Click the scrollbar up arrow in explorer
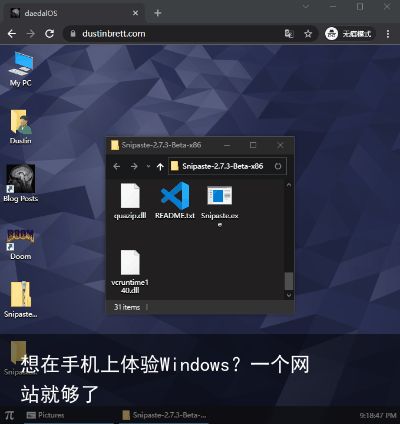This screenshot has height=424, width=400. (x=289, y=185)
